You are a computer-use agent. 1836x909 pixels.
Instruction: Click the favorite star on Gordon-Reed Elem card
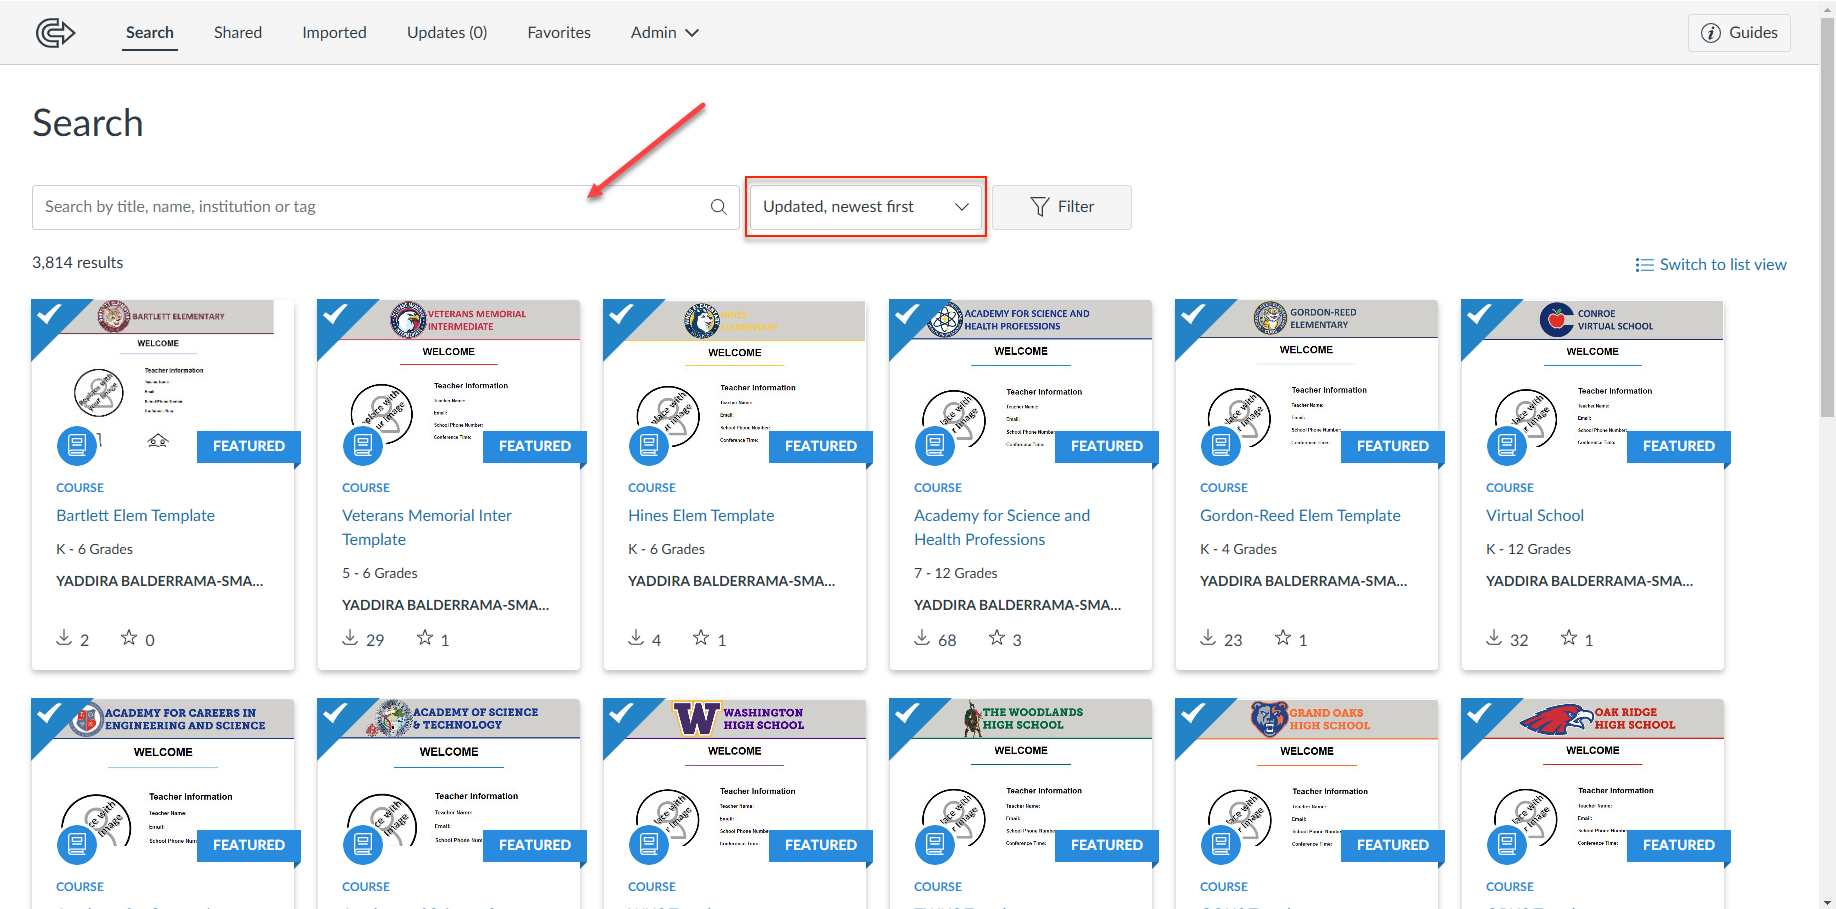click(1283, 638)
